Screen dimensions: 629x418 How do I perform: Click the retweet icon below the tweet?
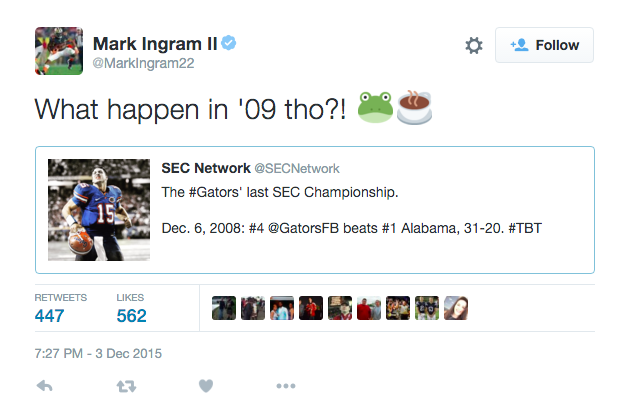[x=126, y=386]
